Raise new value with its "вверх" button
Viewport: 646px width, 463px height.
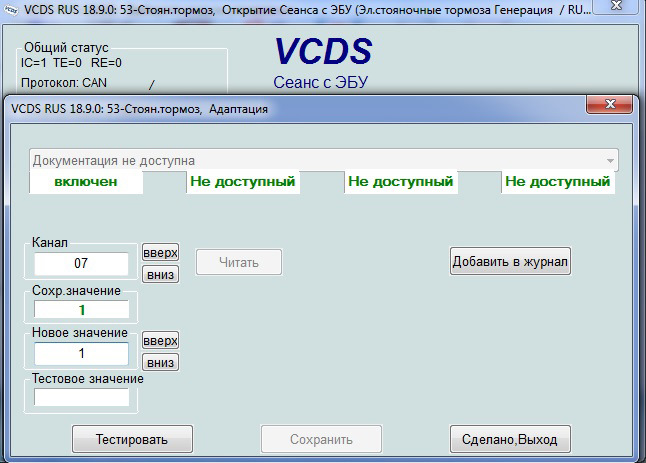click(160, 340)
